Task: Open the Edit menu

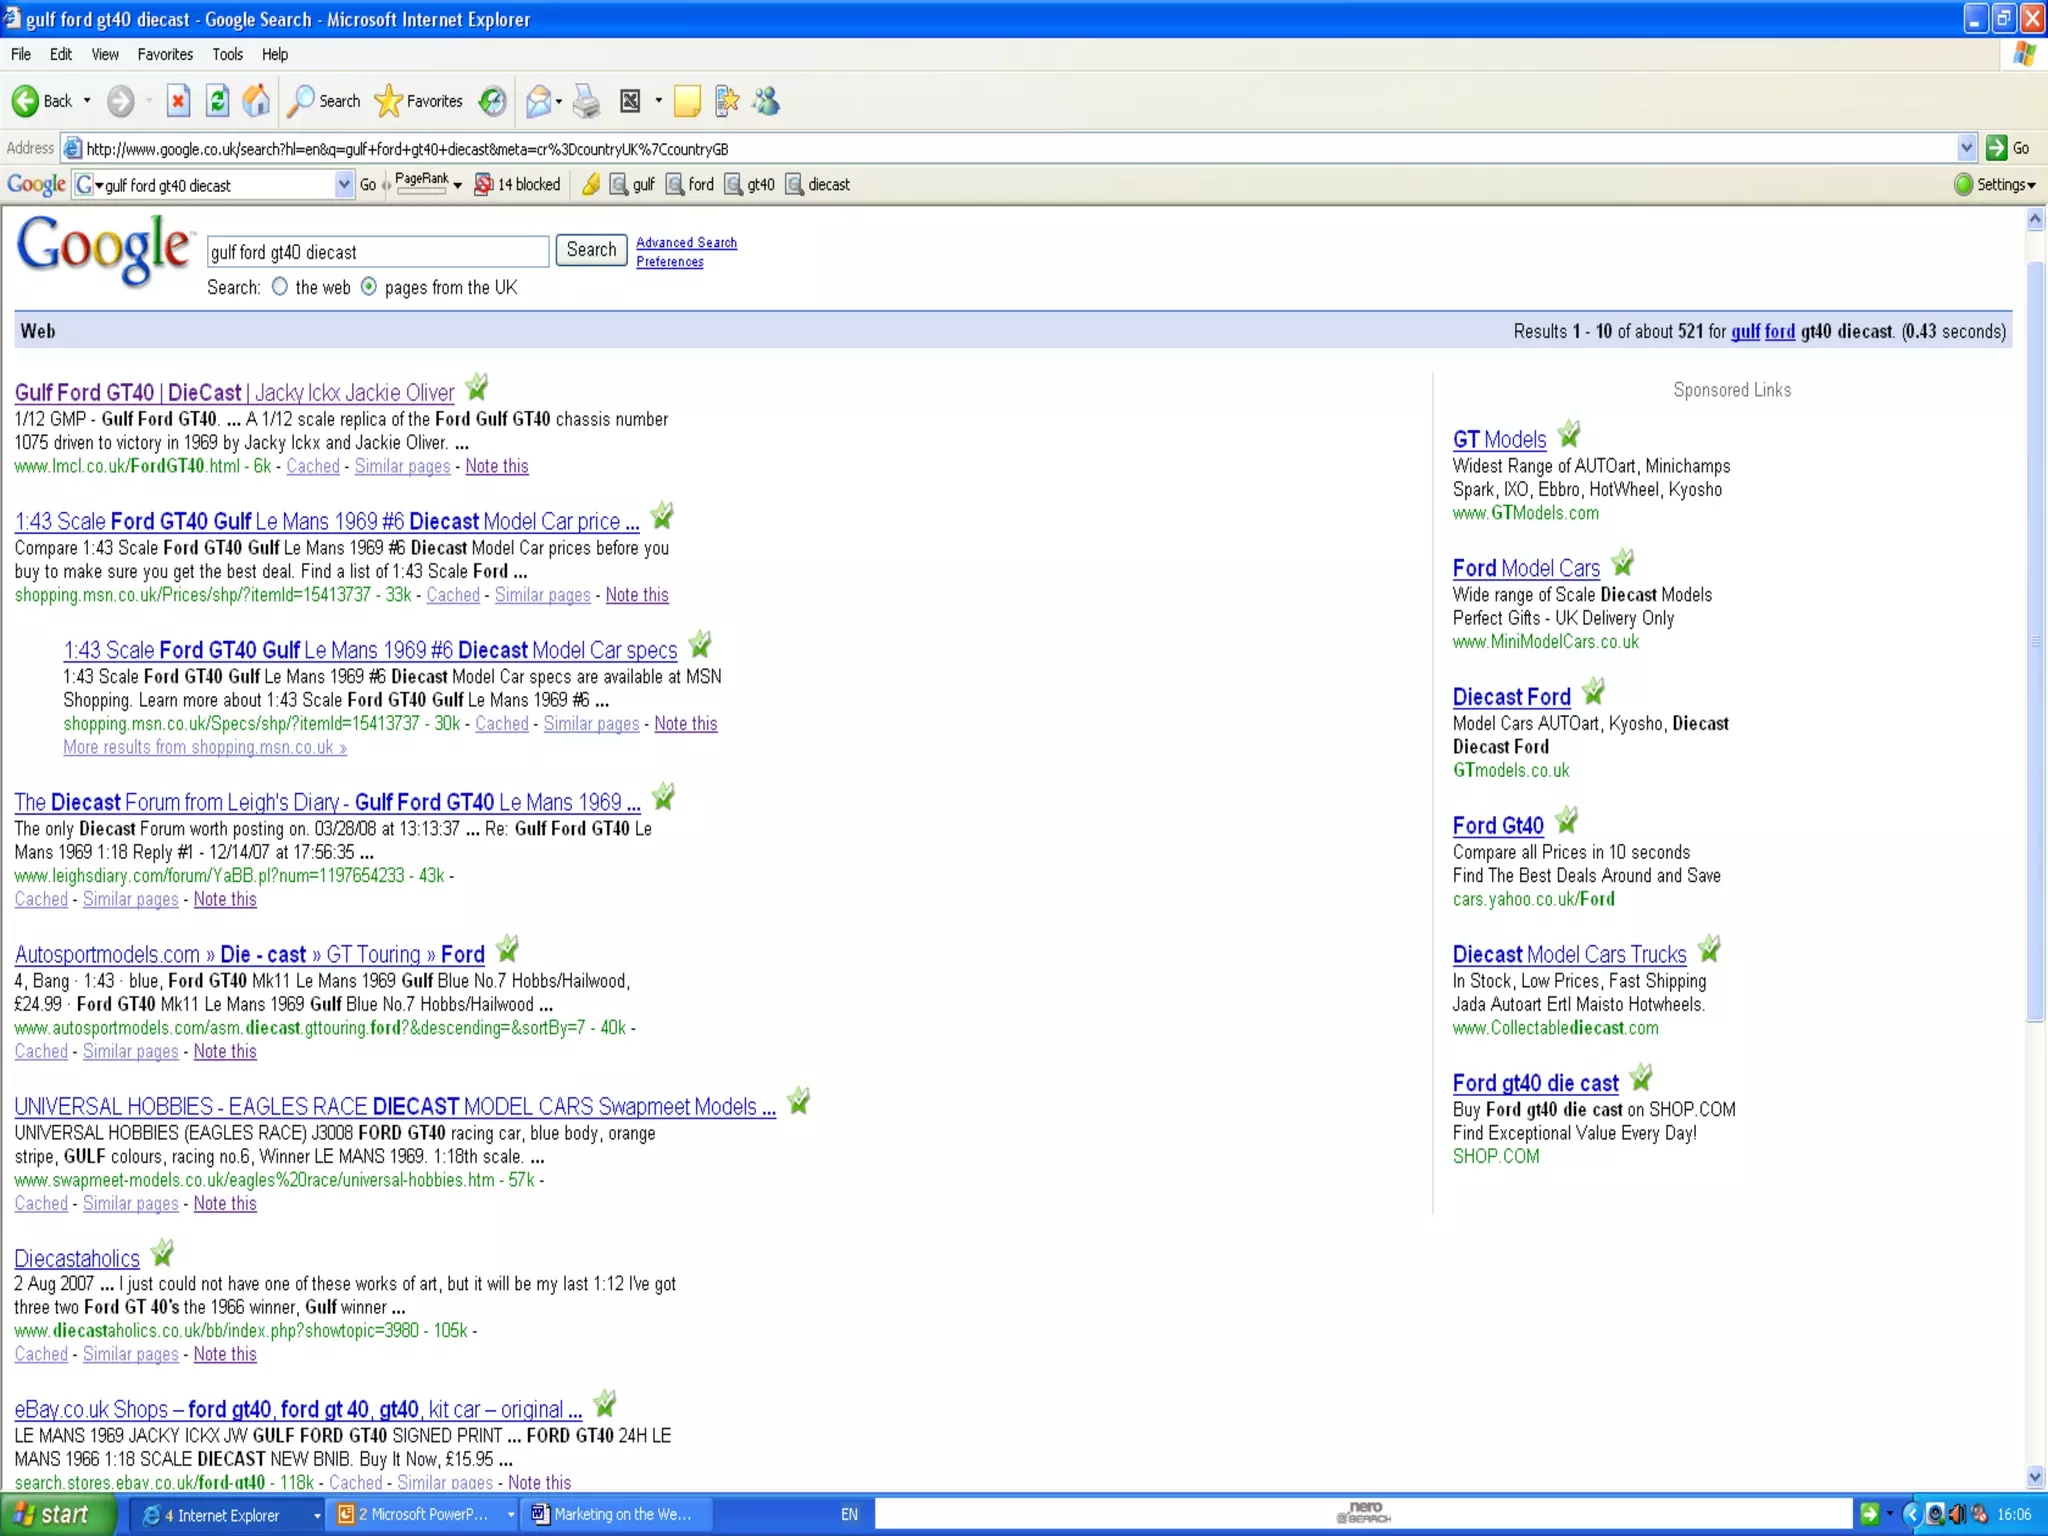Action: click(61, 54)
